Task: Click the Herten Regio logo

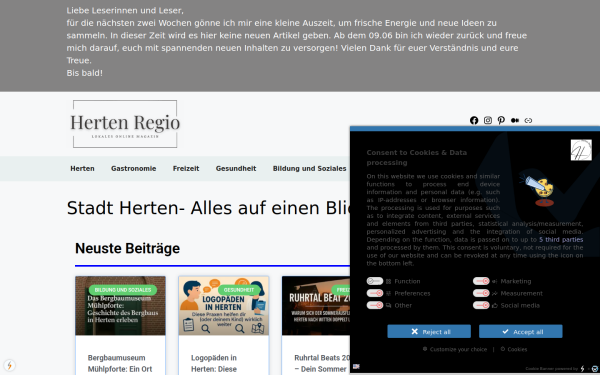Action: coord(125,124)
